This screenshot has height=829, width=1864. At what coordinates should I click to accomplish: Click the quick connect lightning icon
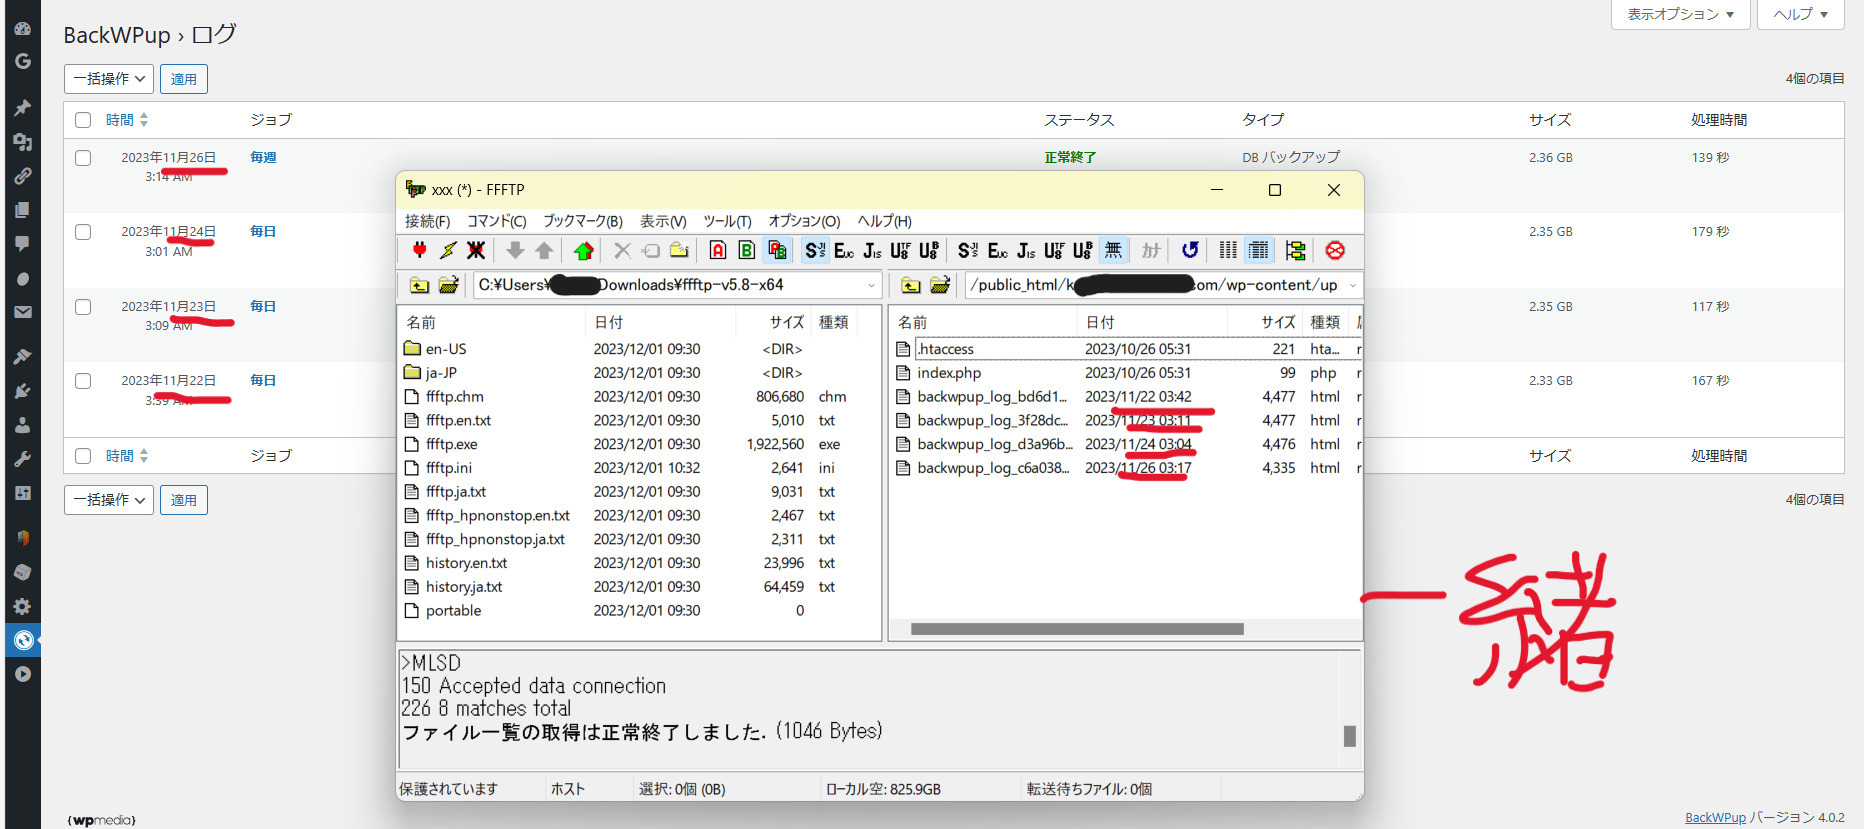[448, 250]
